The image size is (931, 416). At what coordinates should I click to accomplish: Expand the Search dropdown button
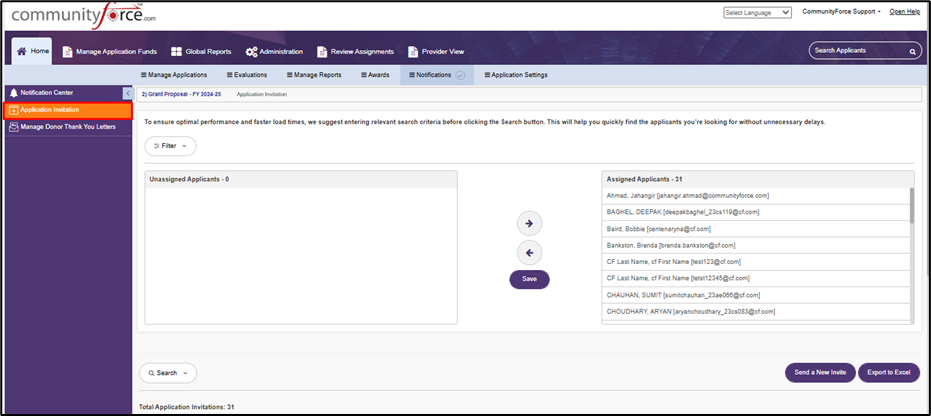168,373
